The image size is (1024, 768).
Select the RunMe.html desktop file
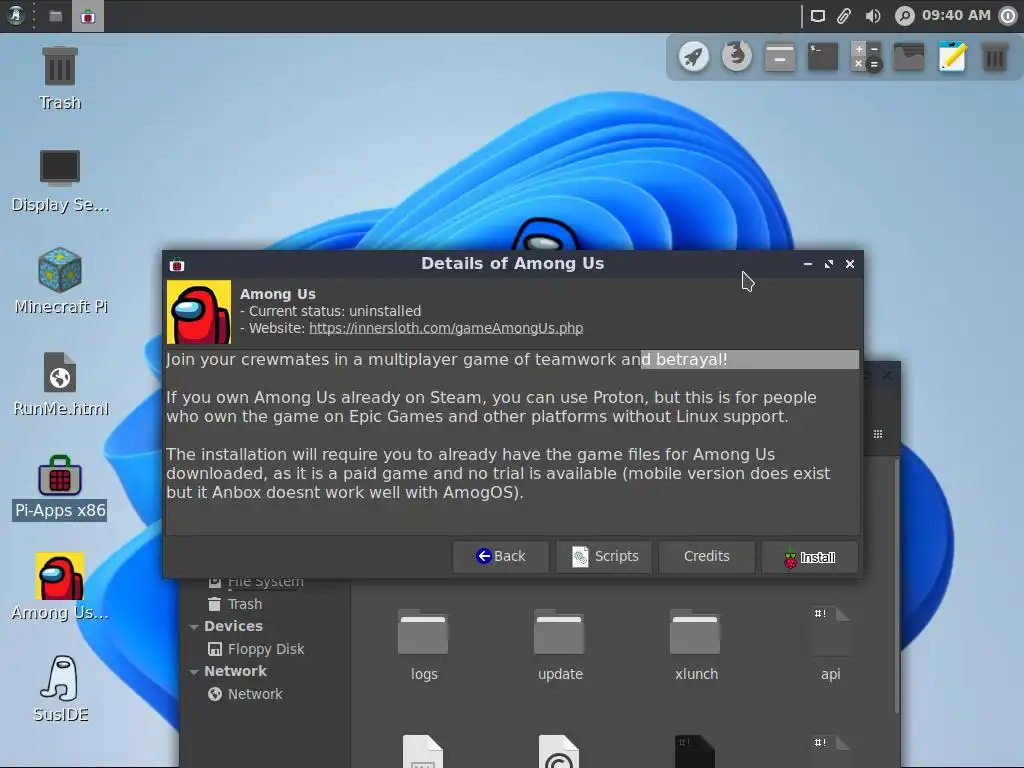60,384
